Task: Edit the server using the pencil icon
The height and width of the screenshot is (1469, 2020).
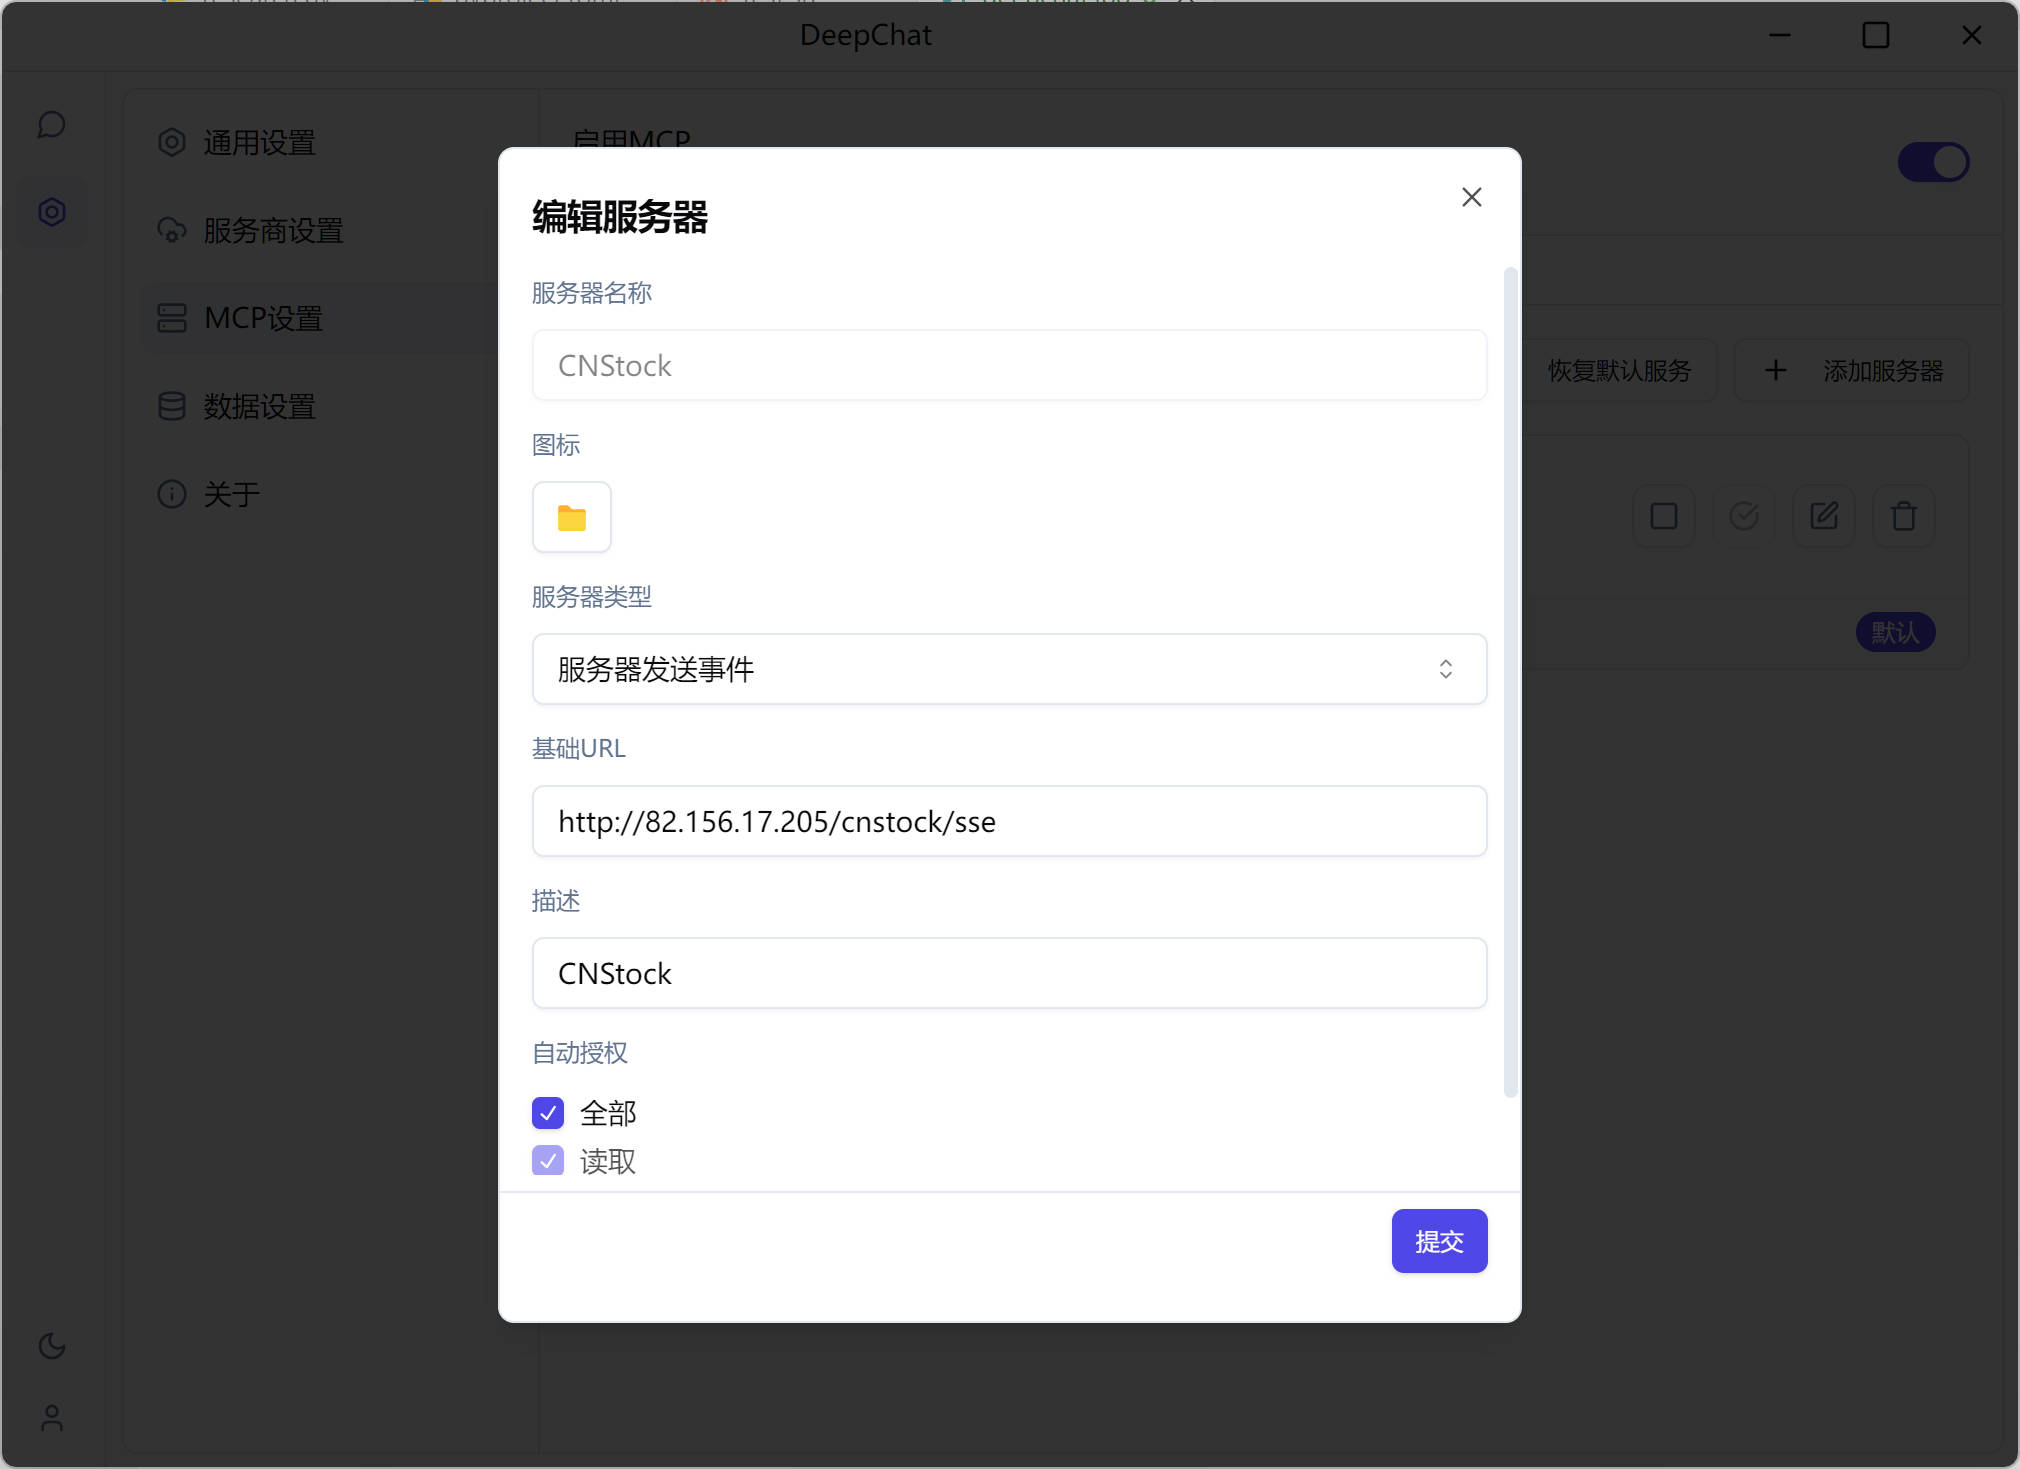Action: coord(1823,516)
